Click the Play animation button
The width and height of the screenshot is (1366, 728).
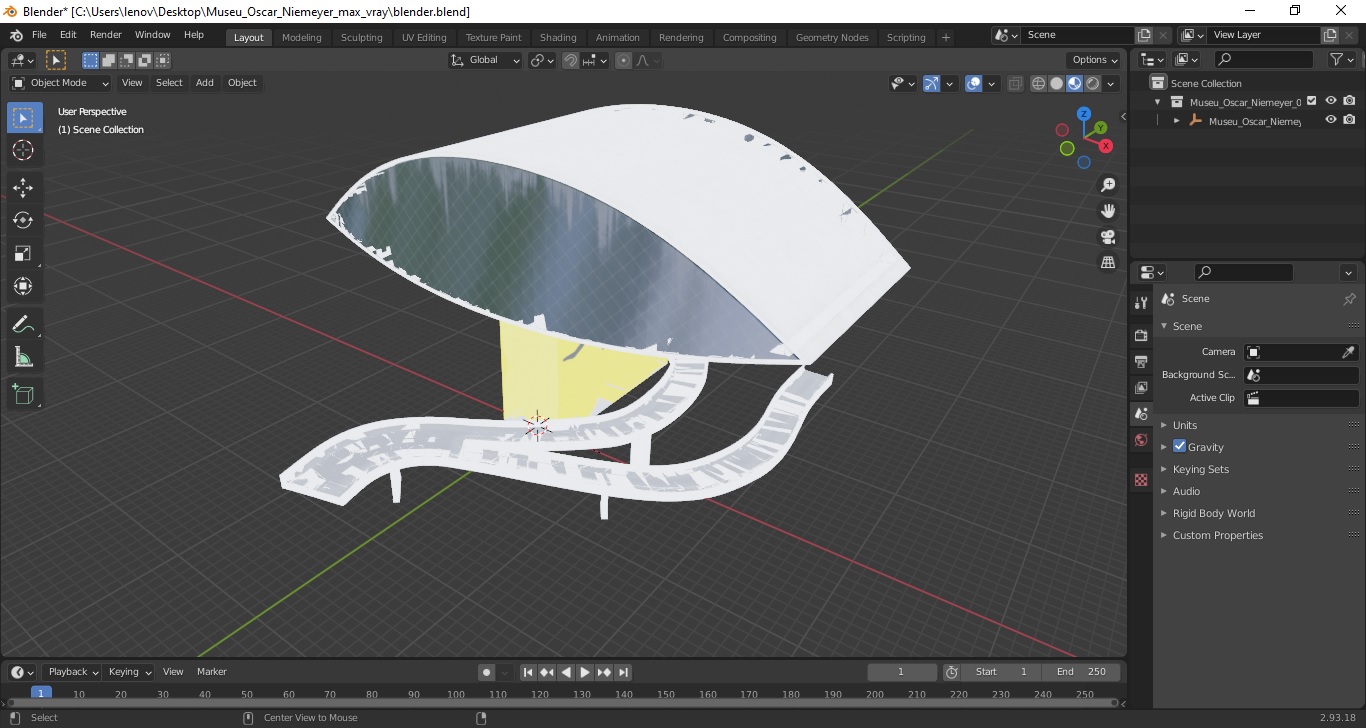(585, 672)
